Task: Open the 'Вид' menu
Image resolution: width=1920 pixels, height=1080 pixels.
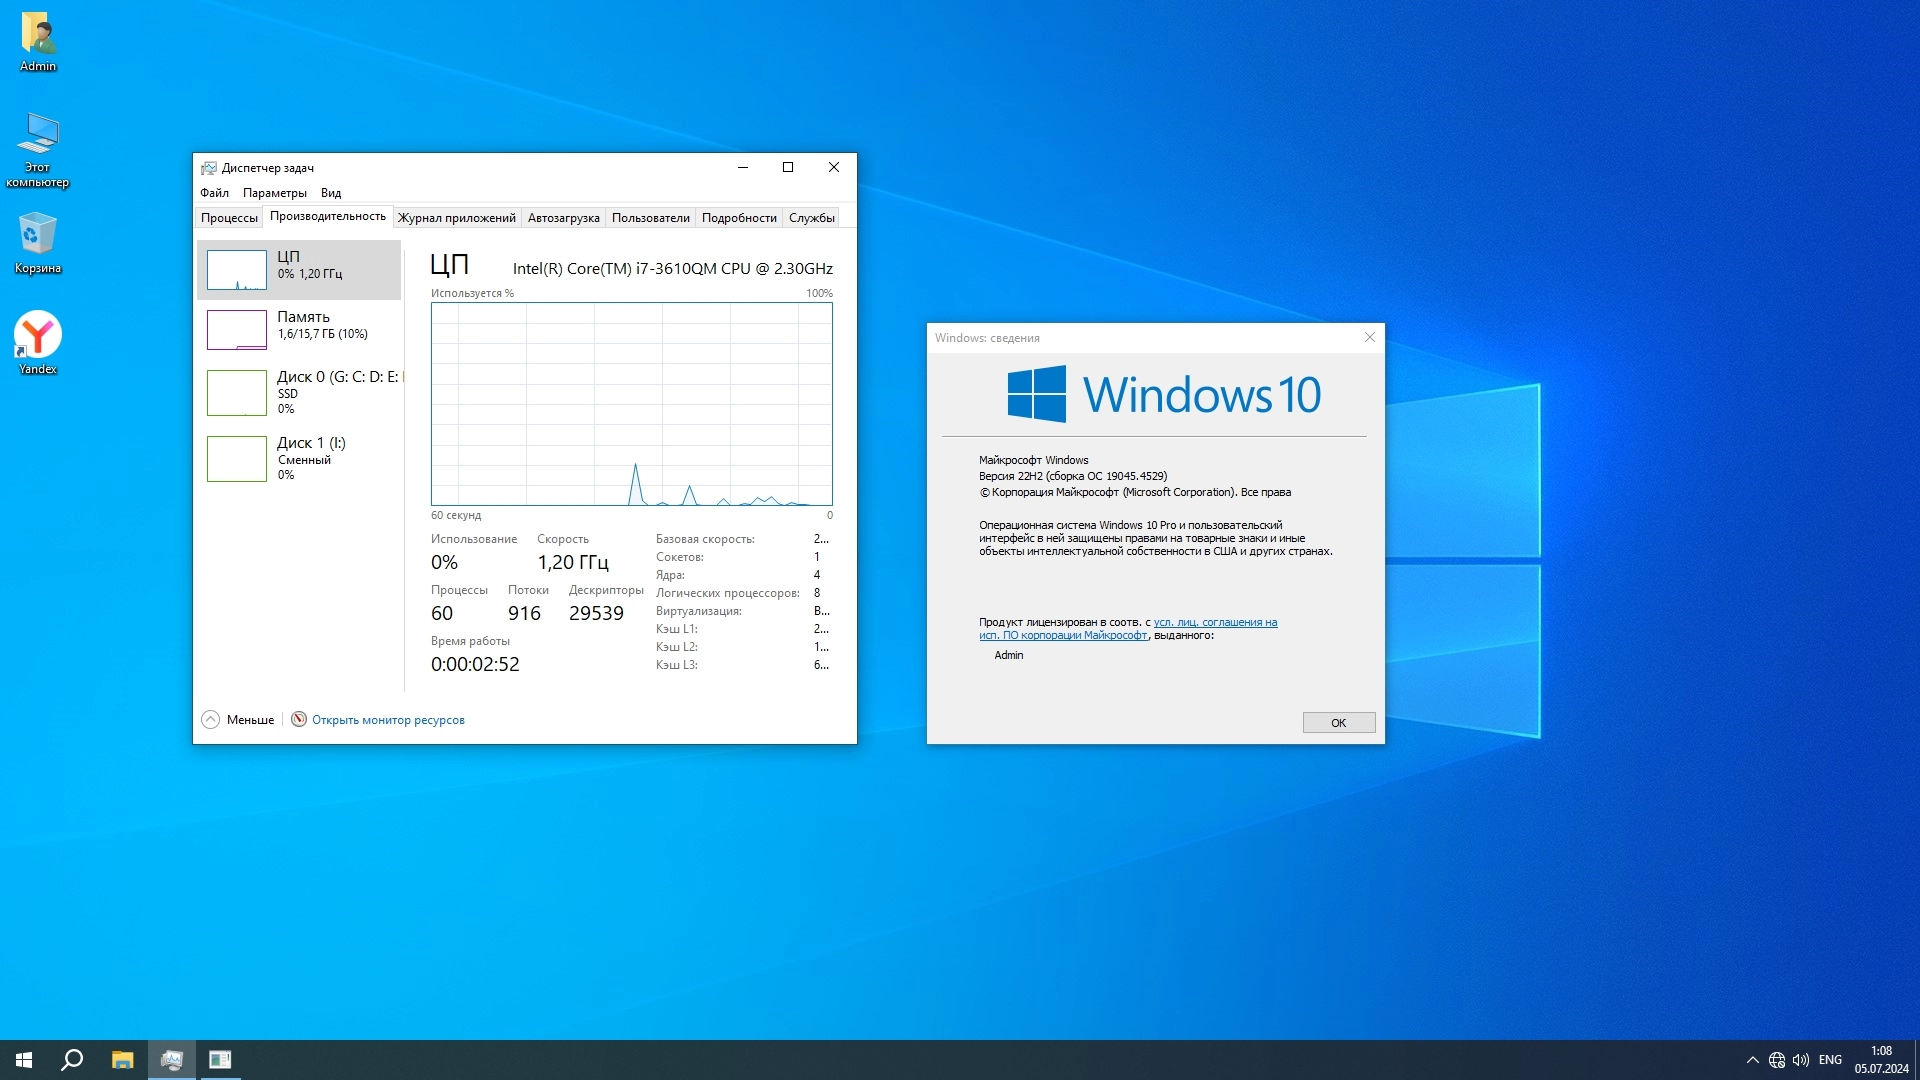Action: 331,193
